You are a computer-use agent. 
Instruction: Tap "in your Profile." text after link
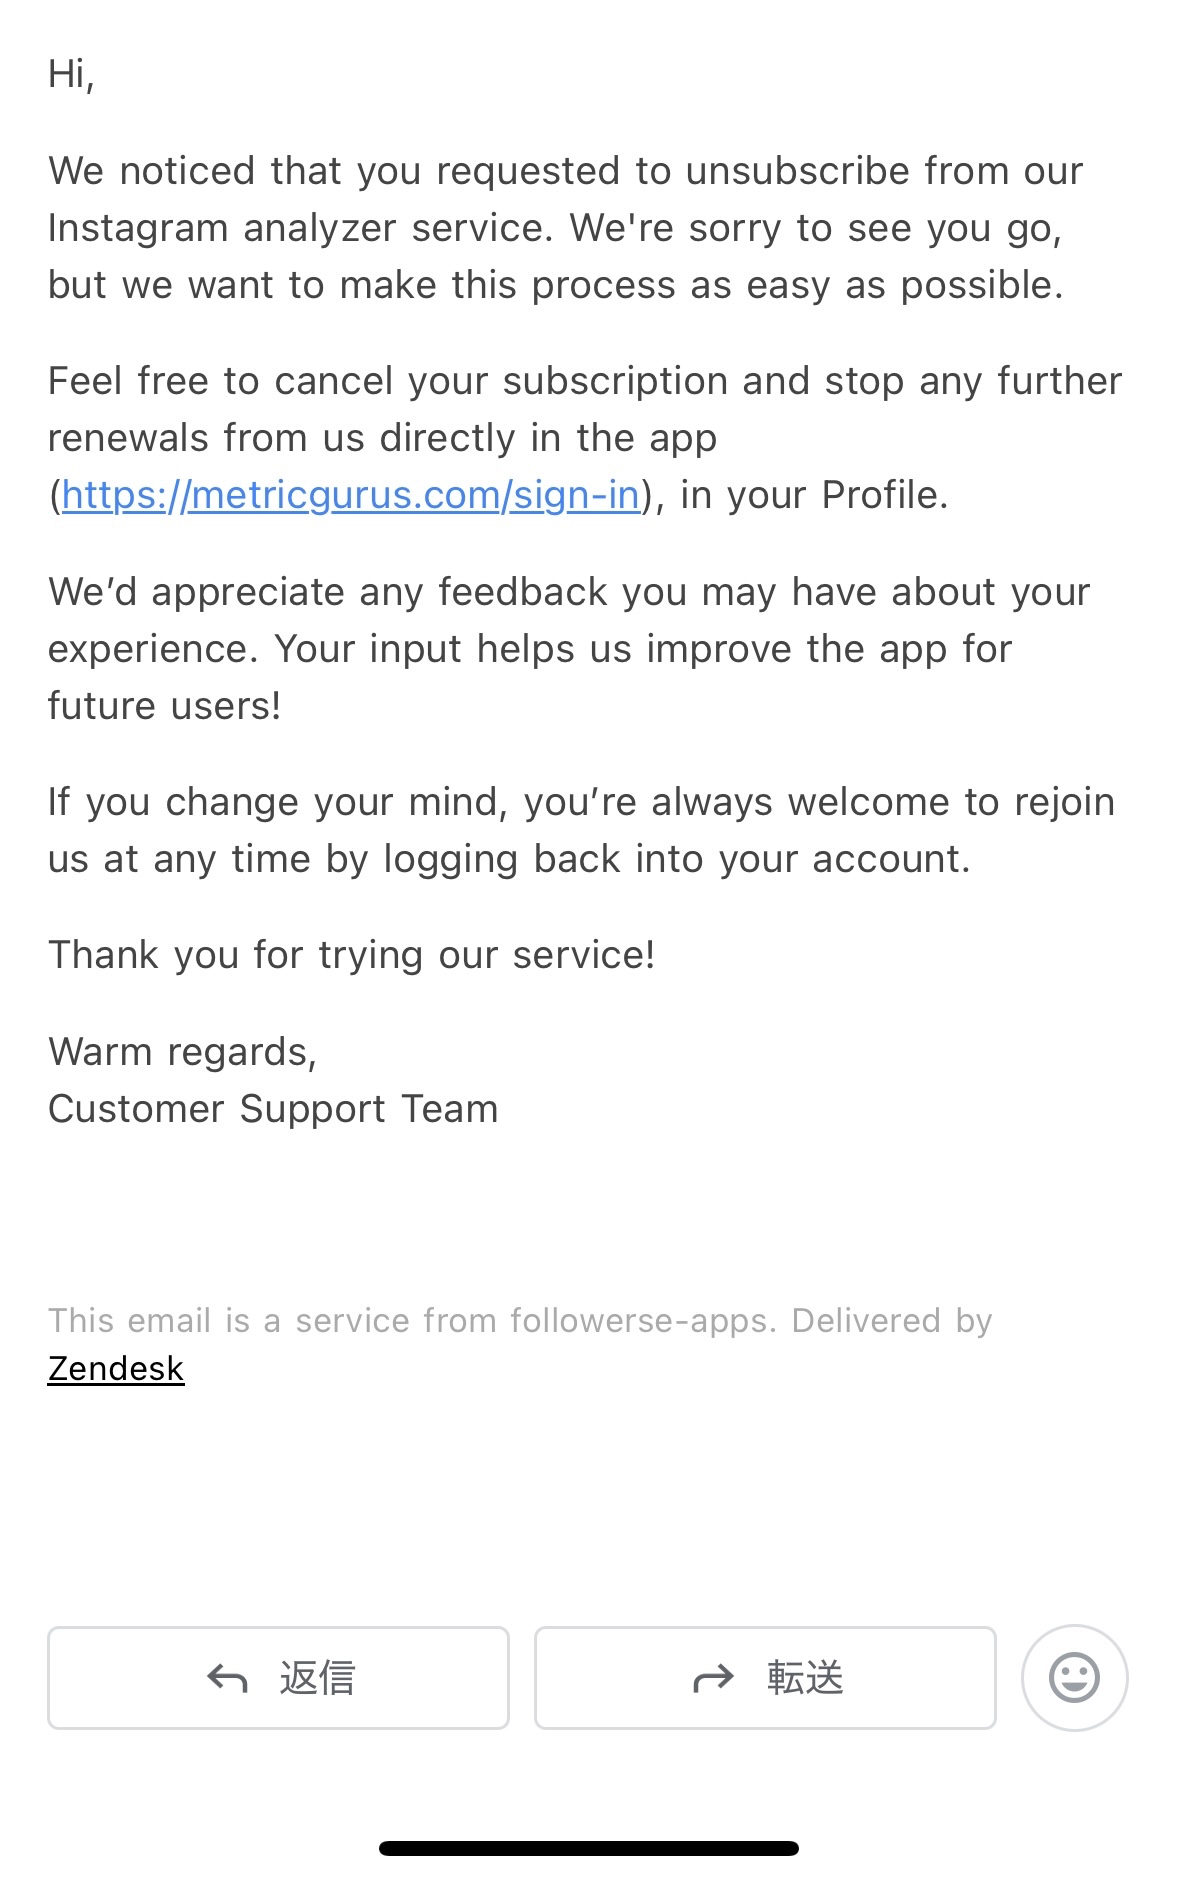point(814,495)
